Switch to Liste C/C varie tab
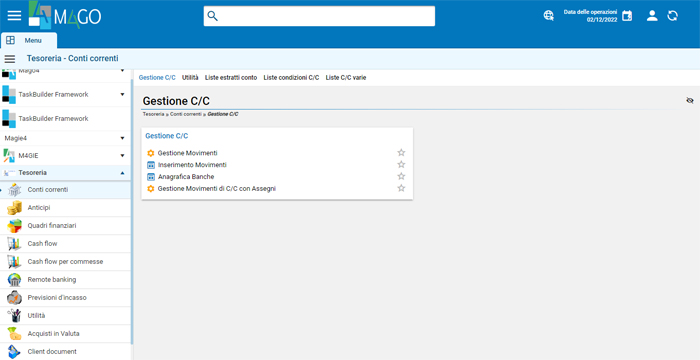700x360 pixels. point(346,78)
